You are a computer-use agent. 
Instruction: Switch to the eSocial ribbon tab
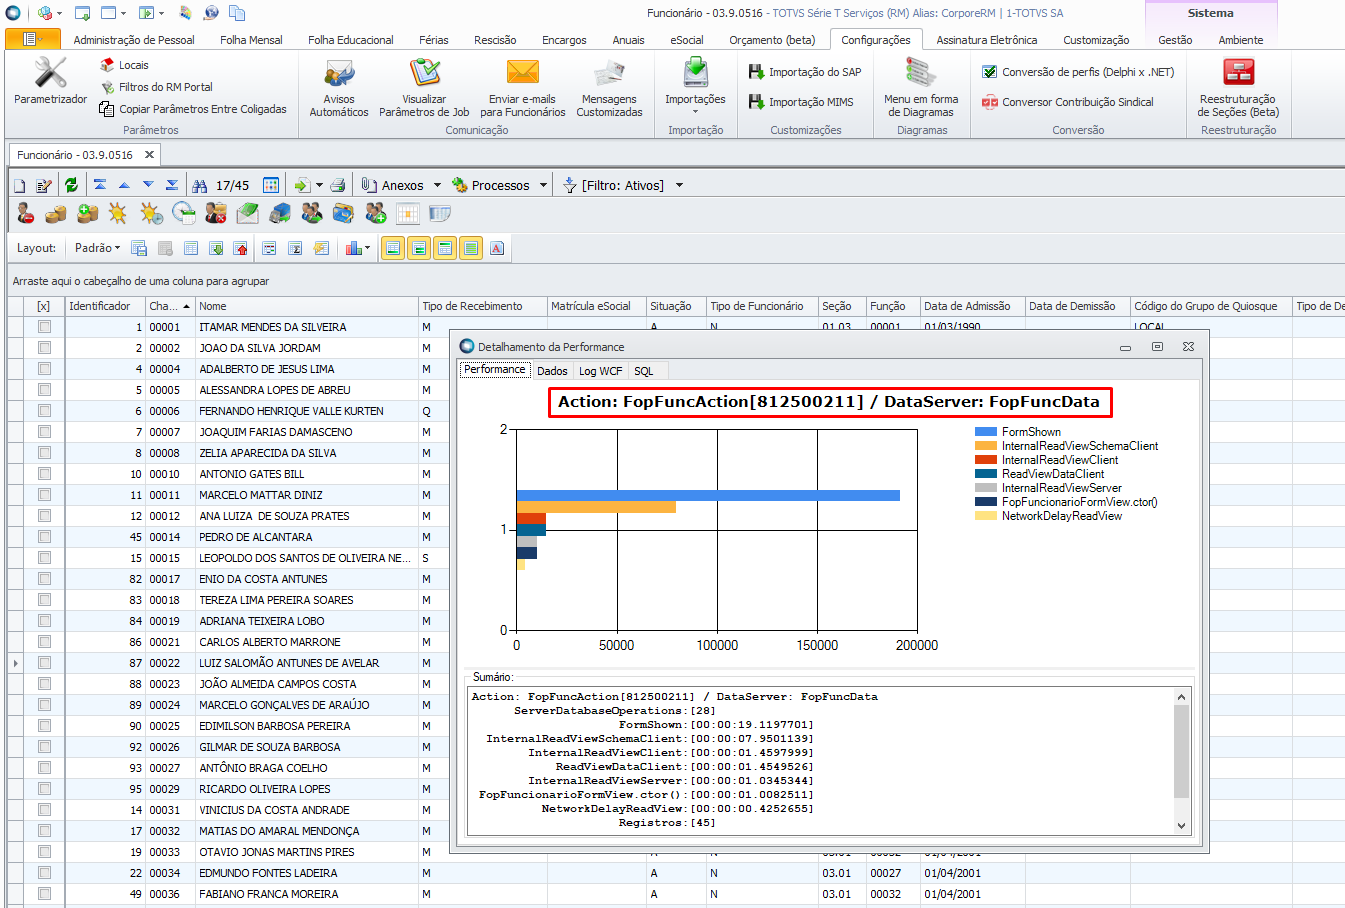pos(687,40)
